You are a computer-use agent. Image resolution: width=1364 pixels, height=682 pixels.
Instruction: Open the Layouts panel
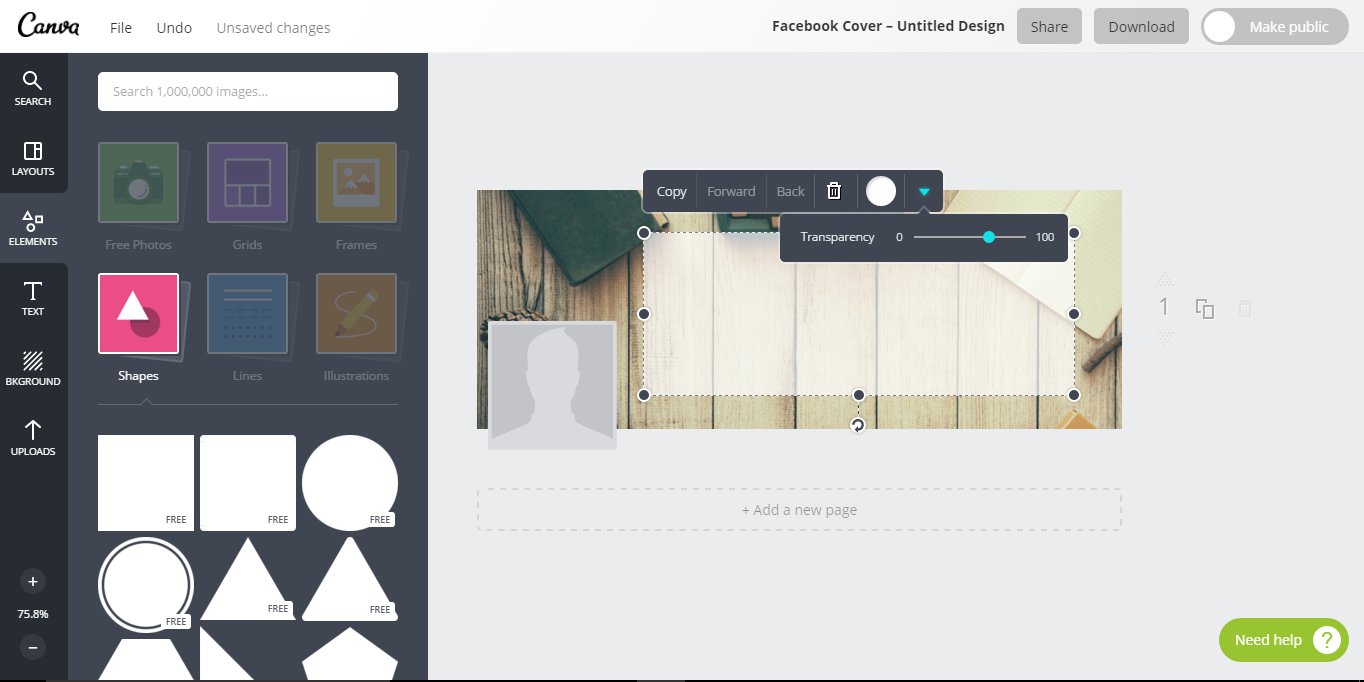pos(33,158)
